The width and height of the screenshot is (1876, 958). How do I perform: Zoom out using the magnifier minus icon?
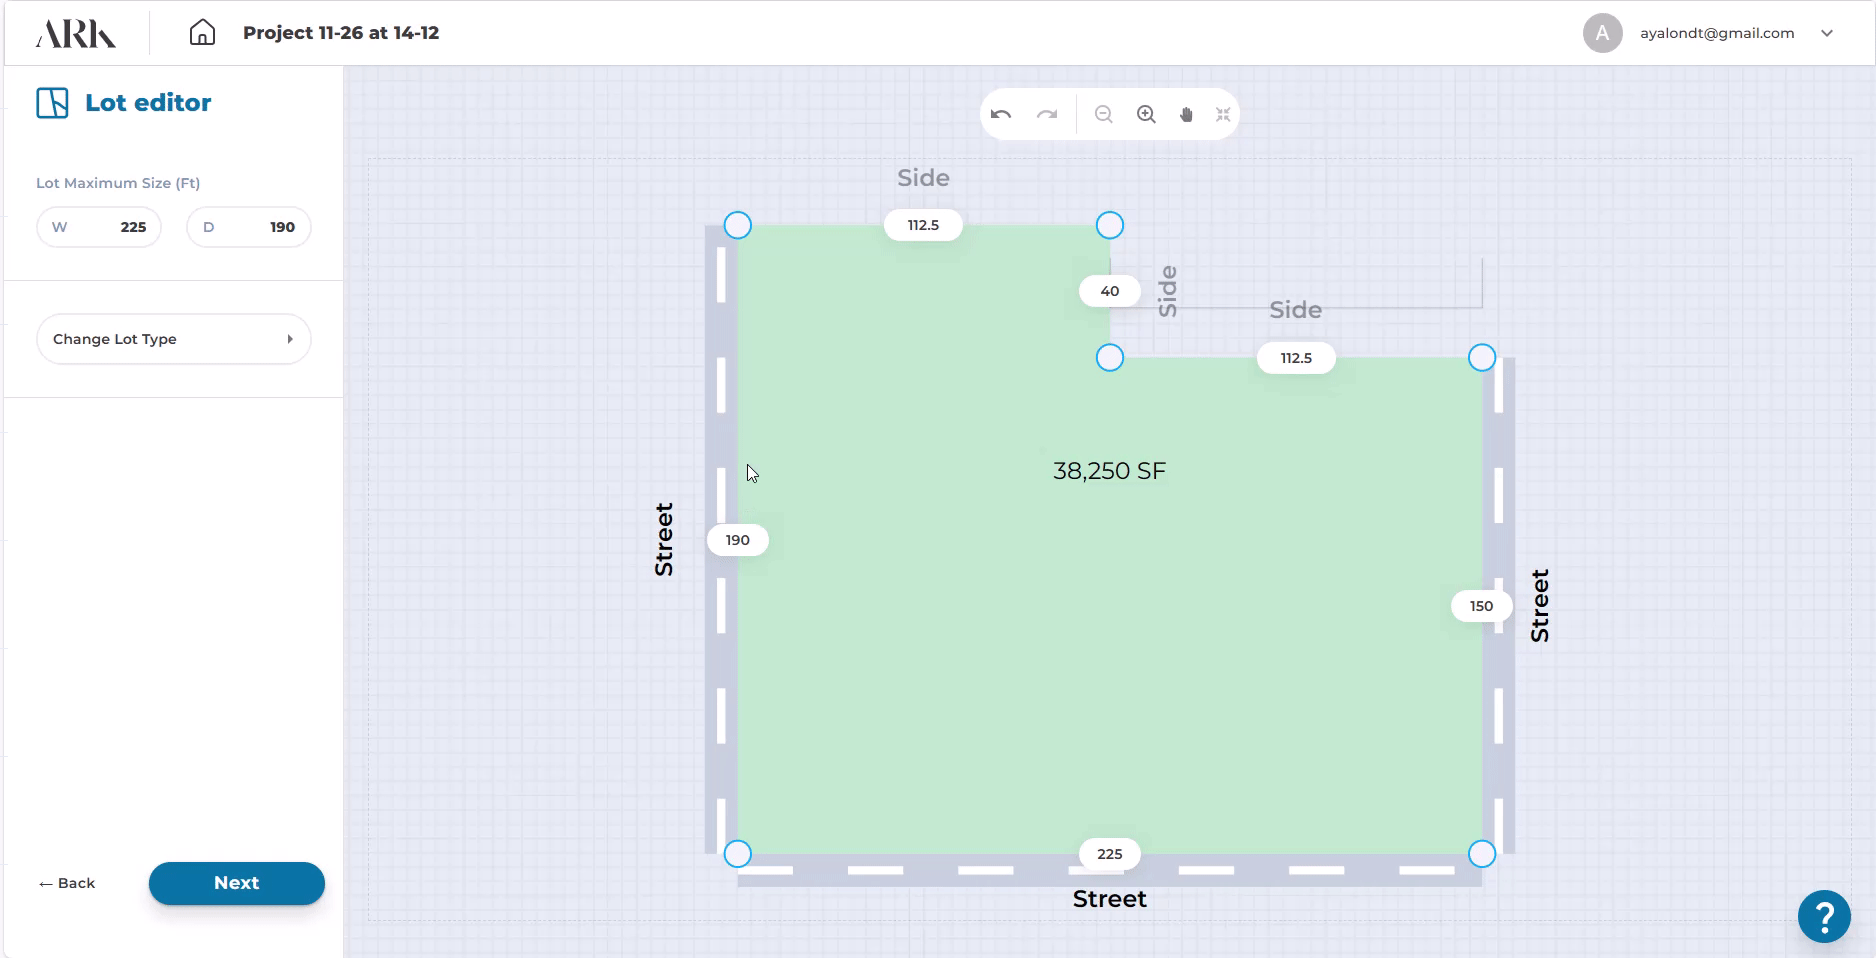point(1104,115)
